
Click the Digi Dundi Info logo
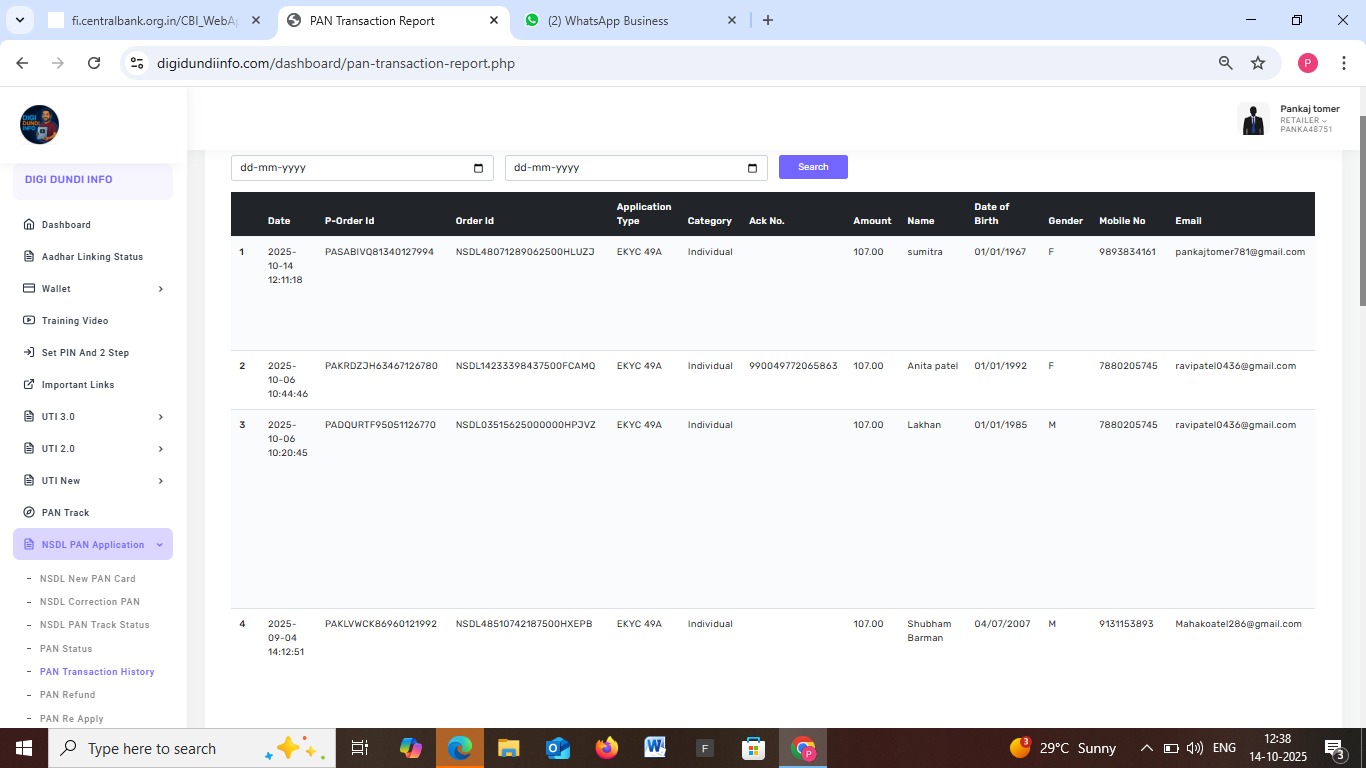[40, 125]
